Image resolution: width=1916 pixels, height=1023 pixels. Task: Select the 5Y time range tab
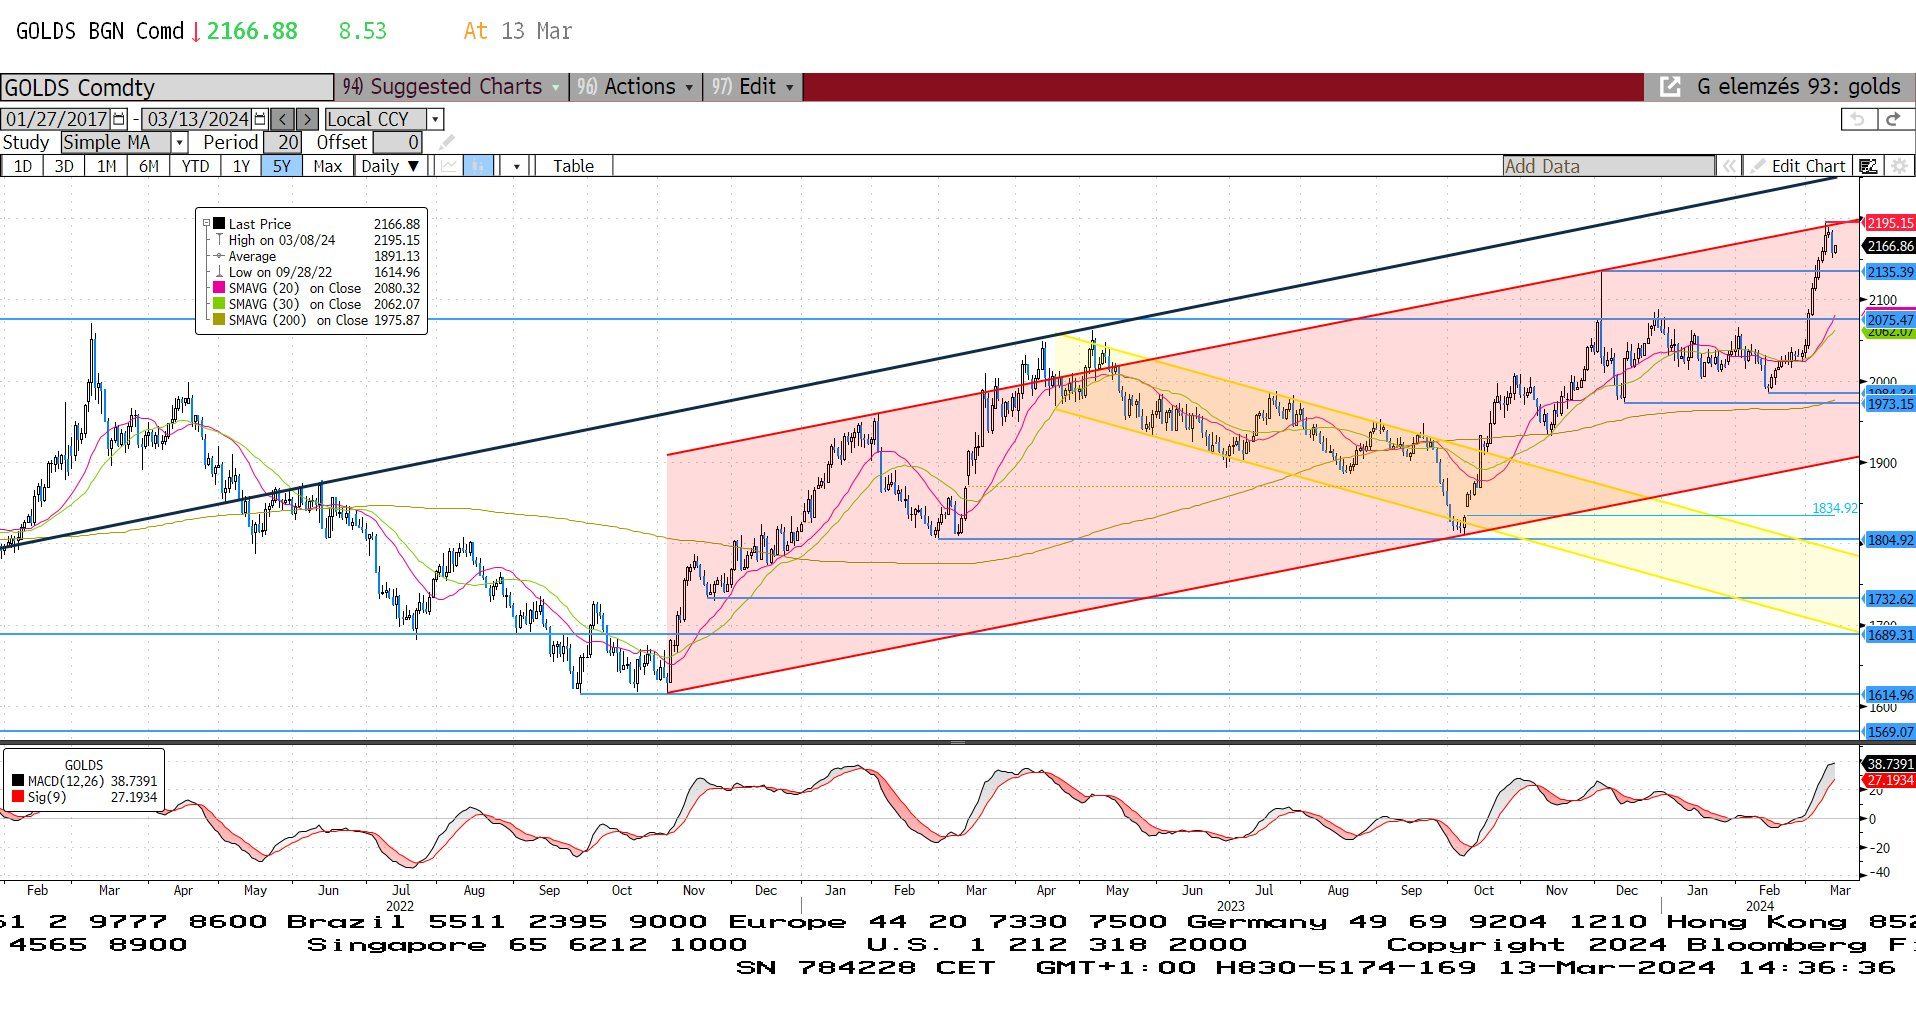pos(282,166)
